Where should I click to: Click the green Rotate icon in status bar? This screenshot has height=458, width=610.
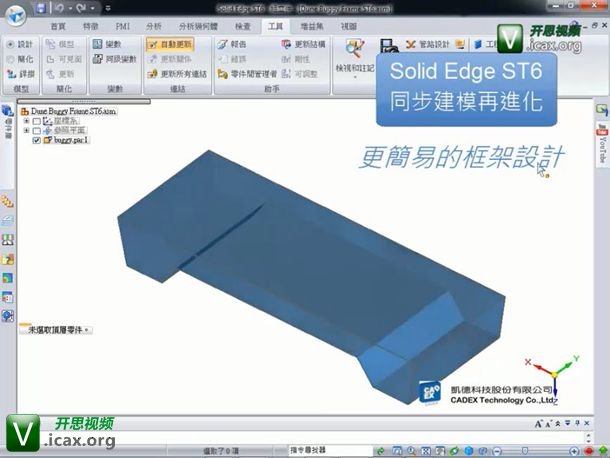[454, 451]
